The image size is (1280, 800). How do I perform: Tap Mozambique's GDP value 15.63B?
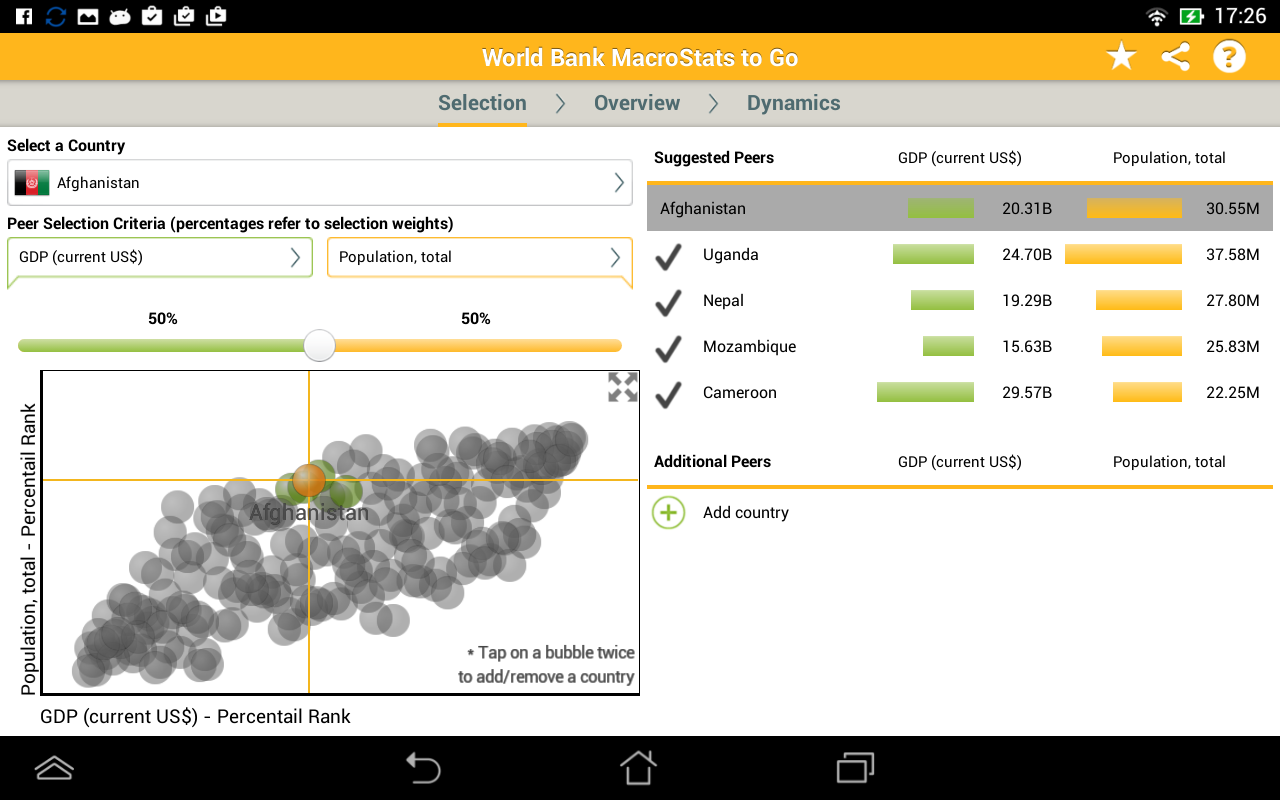pos(1027,347)
